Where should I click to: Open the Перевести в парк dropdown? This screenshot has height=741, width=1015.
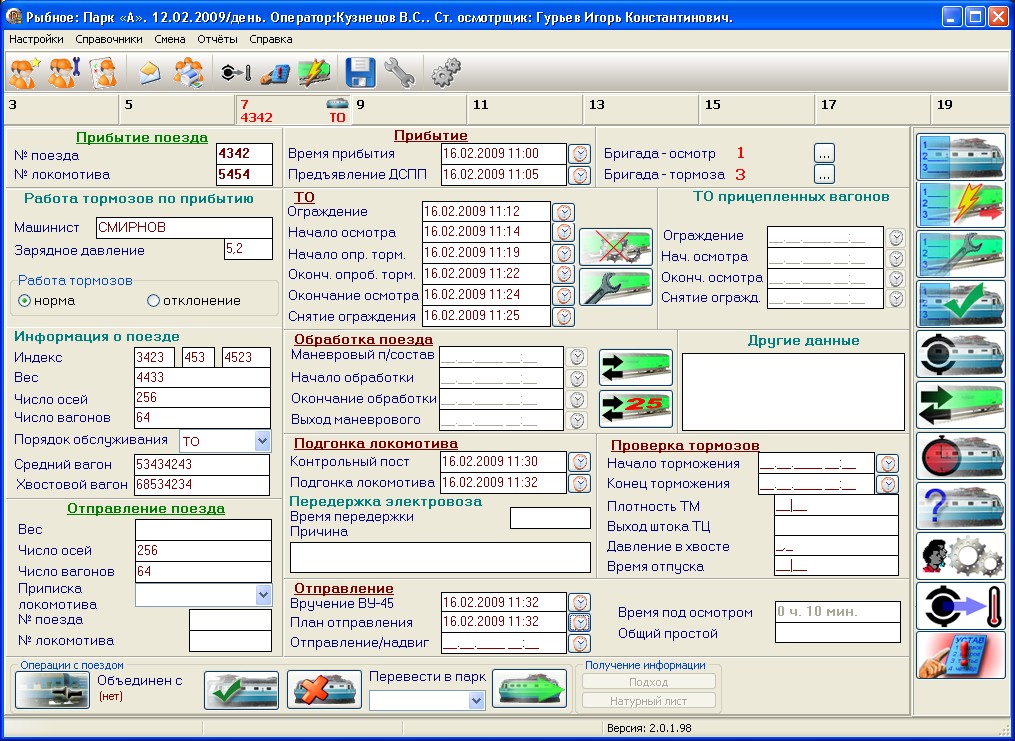tap(476, 700)
